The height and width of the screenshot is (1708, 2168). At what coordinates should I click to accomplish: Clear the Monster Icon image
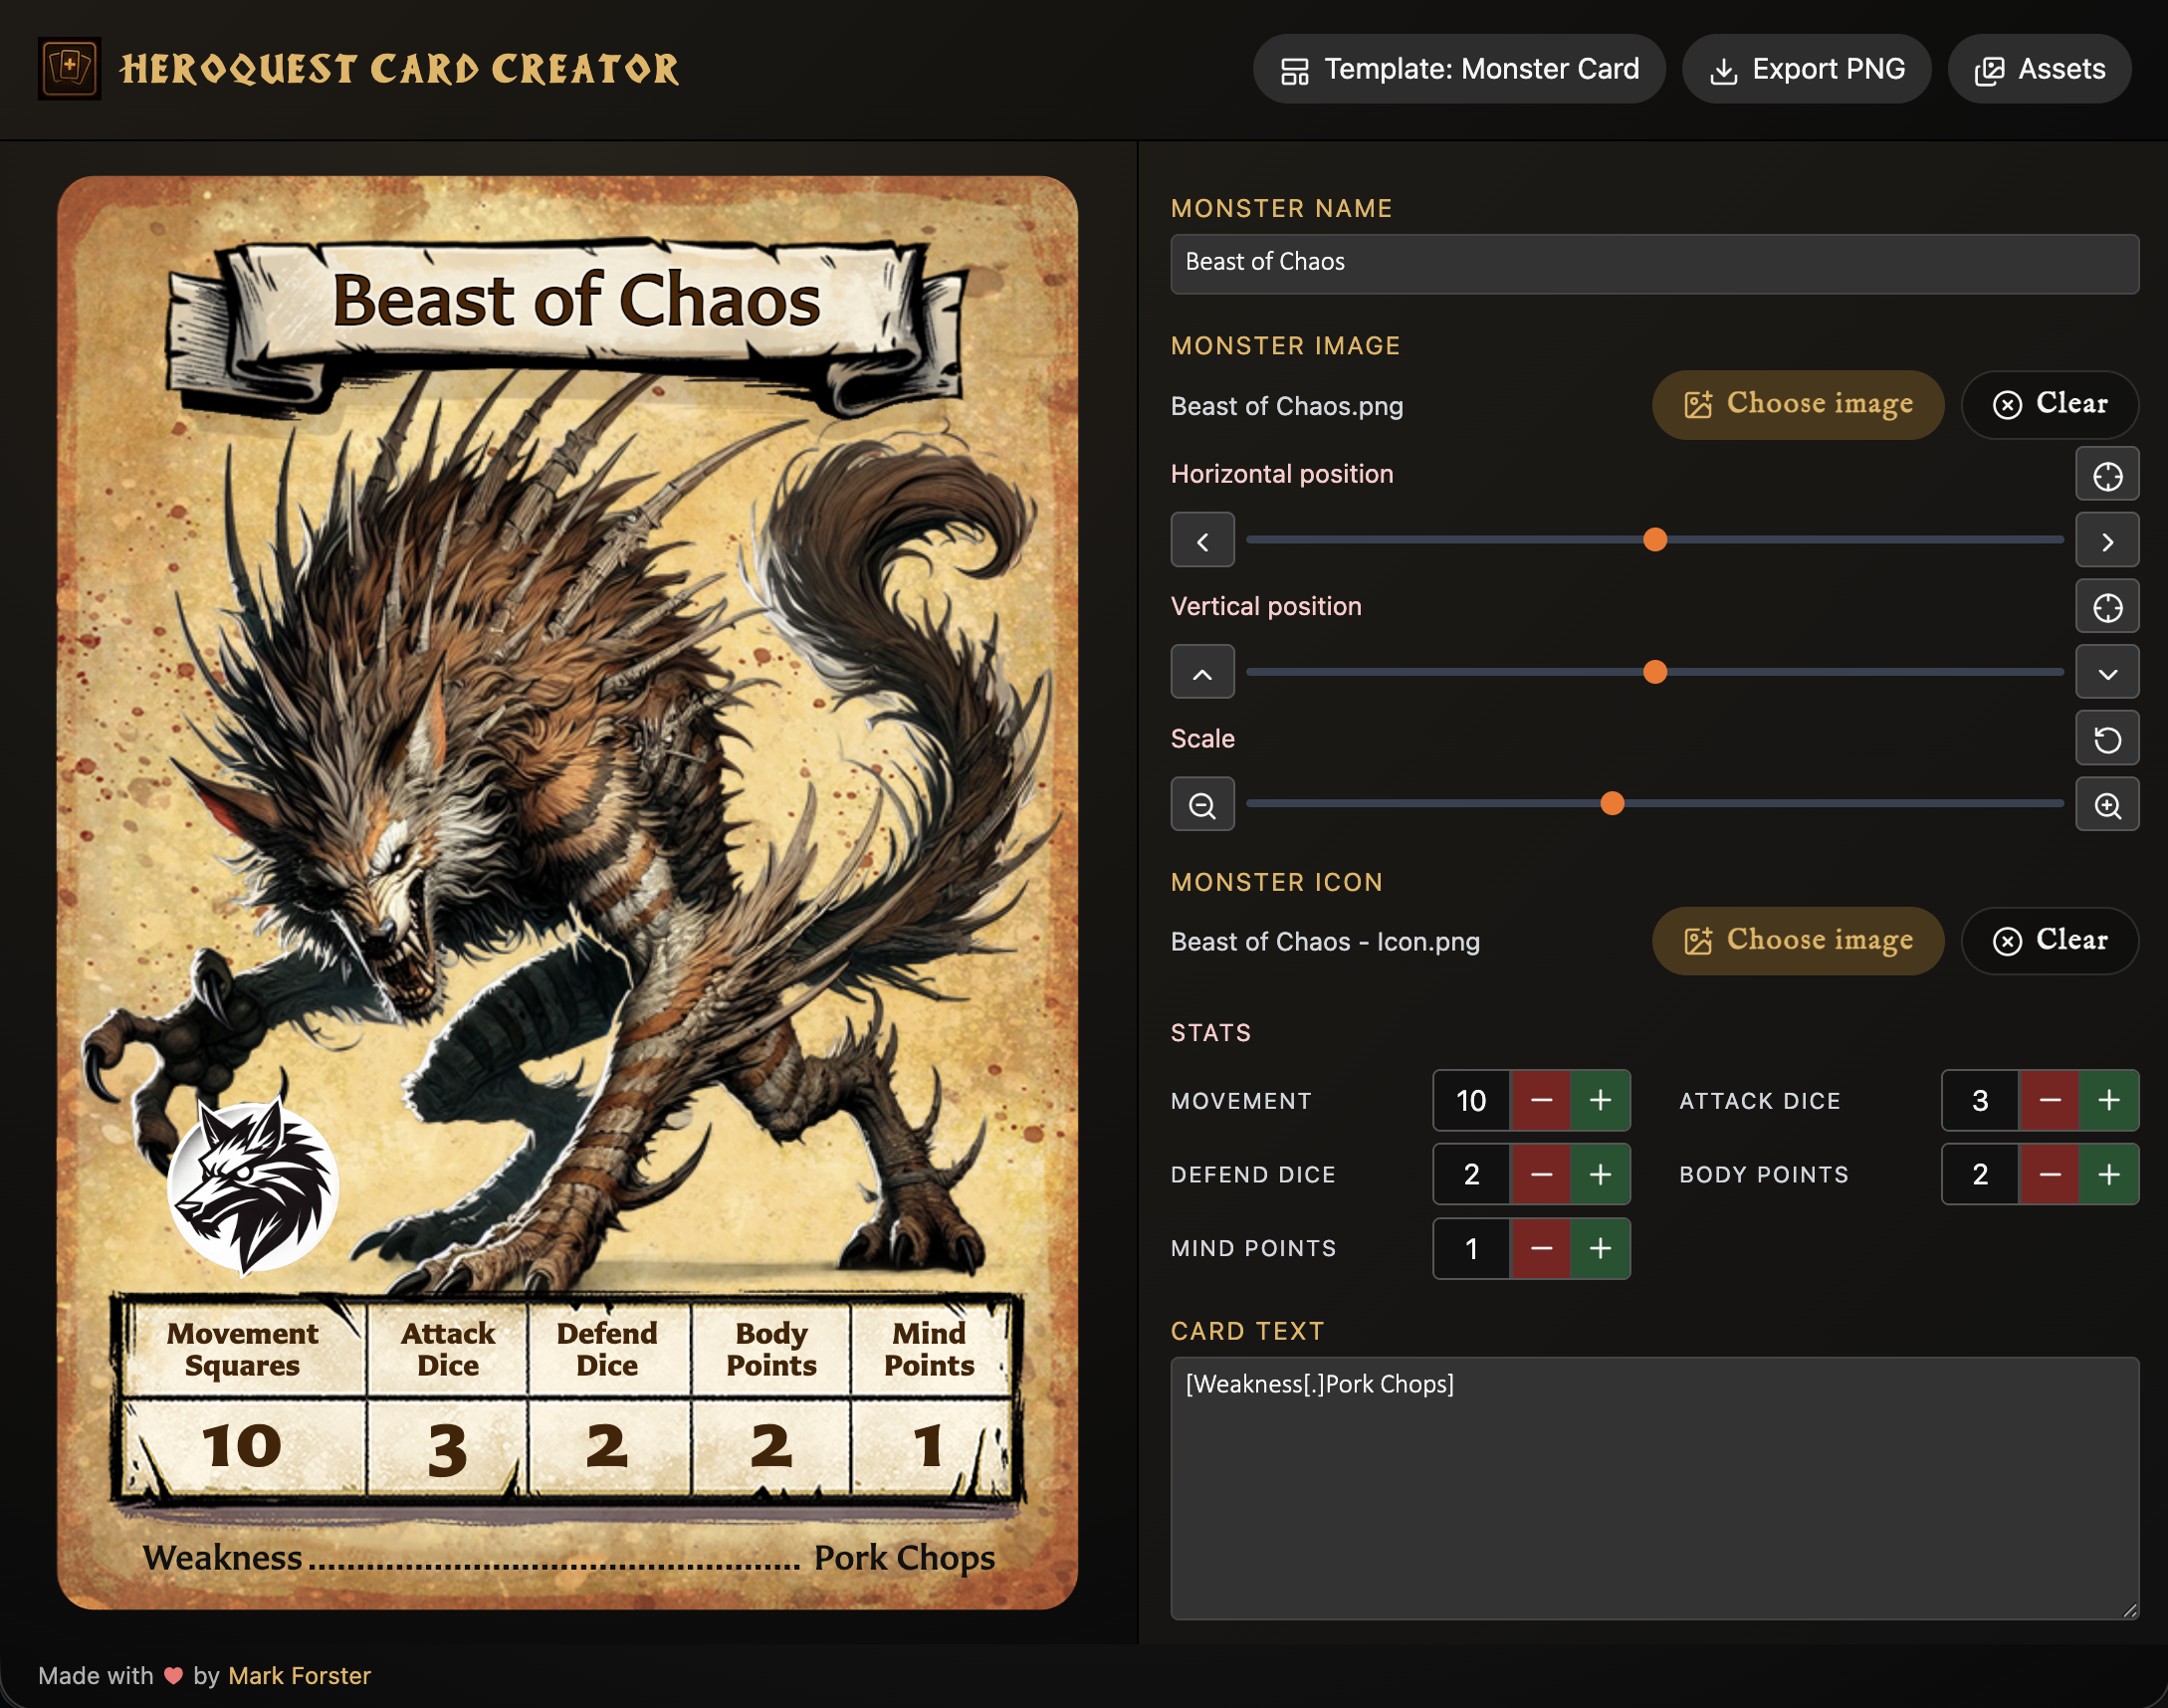click(x=2049, y=940)
